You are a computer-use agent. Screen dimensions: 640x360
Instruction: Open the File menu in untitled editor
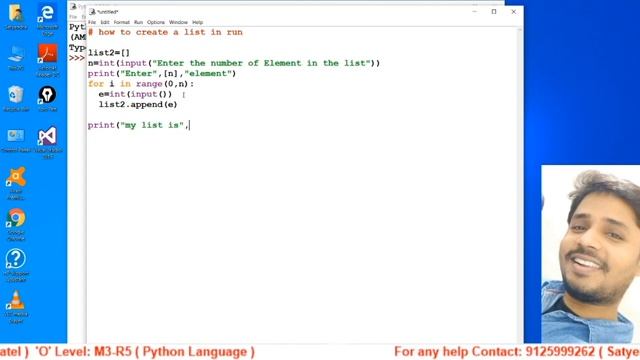coord(92,22)
